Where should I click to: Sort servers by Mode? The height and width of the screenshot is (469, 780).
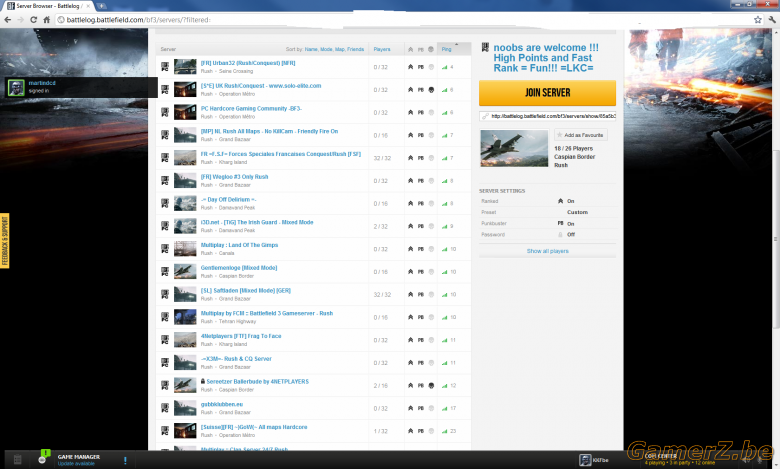coord(326,49)
